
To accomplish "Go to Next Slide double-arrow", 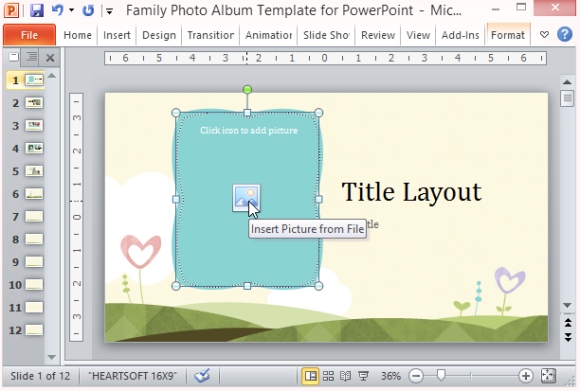I will pyautogui.click(x=568, y=337).
